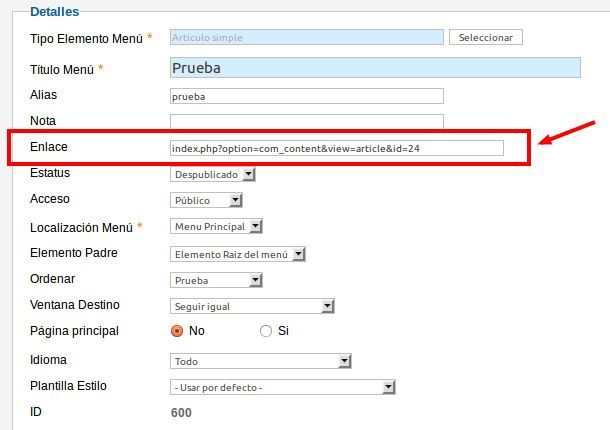Click the Detalles section heading
610x430 pixels.
pyautogui.click(x=54, y=12)
